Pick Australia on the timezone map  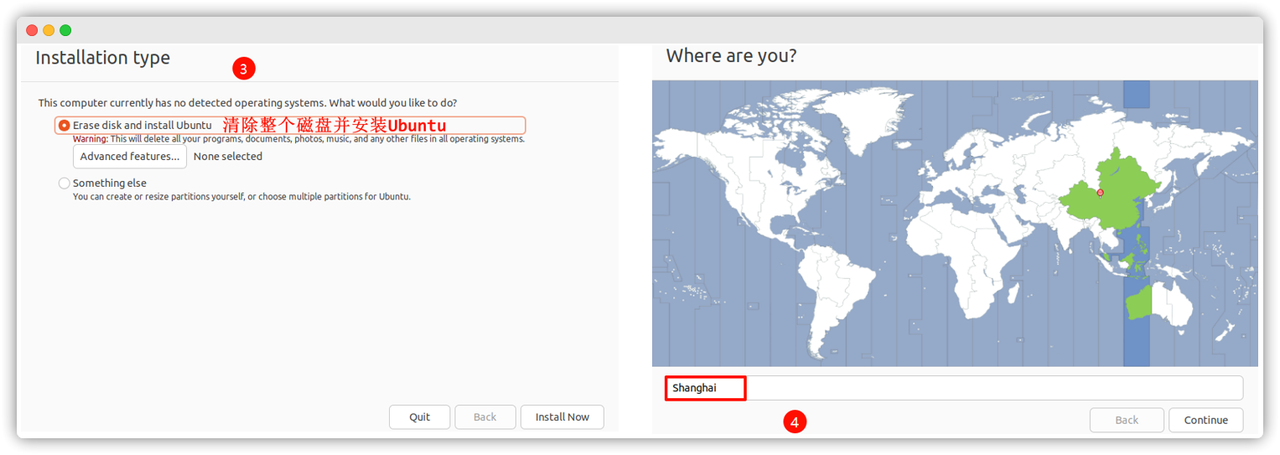coord(1160,303)
